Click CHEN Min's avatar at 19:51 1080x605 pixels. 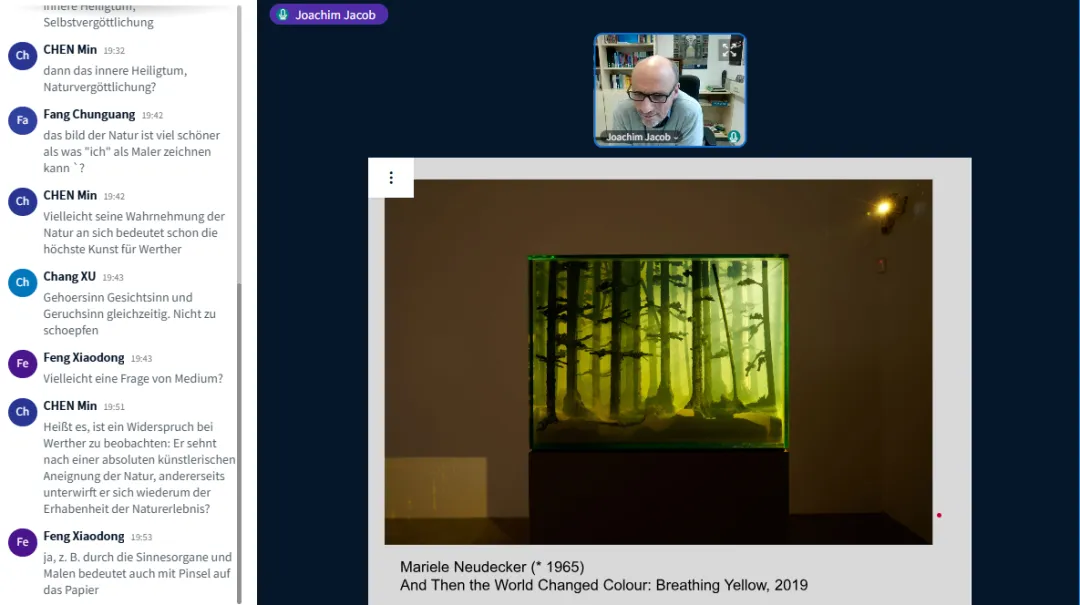point(22,412)
